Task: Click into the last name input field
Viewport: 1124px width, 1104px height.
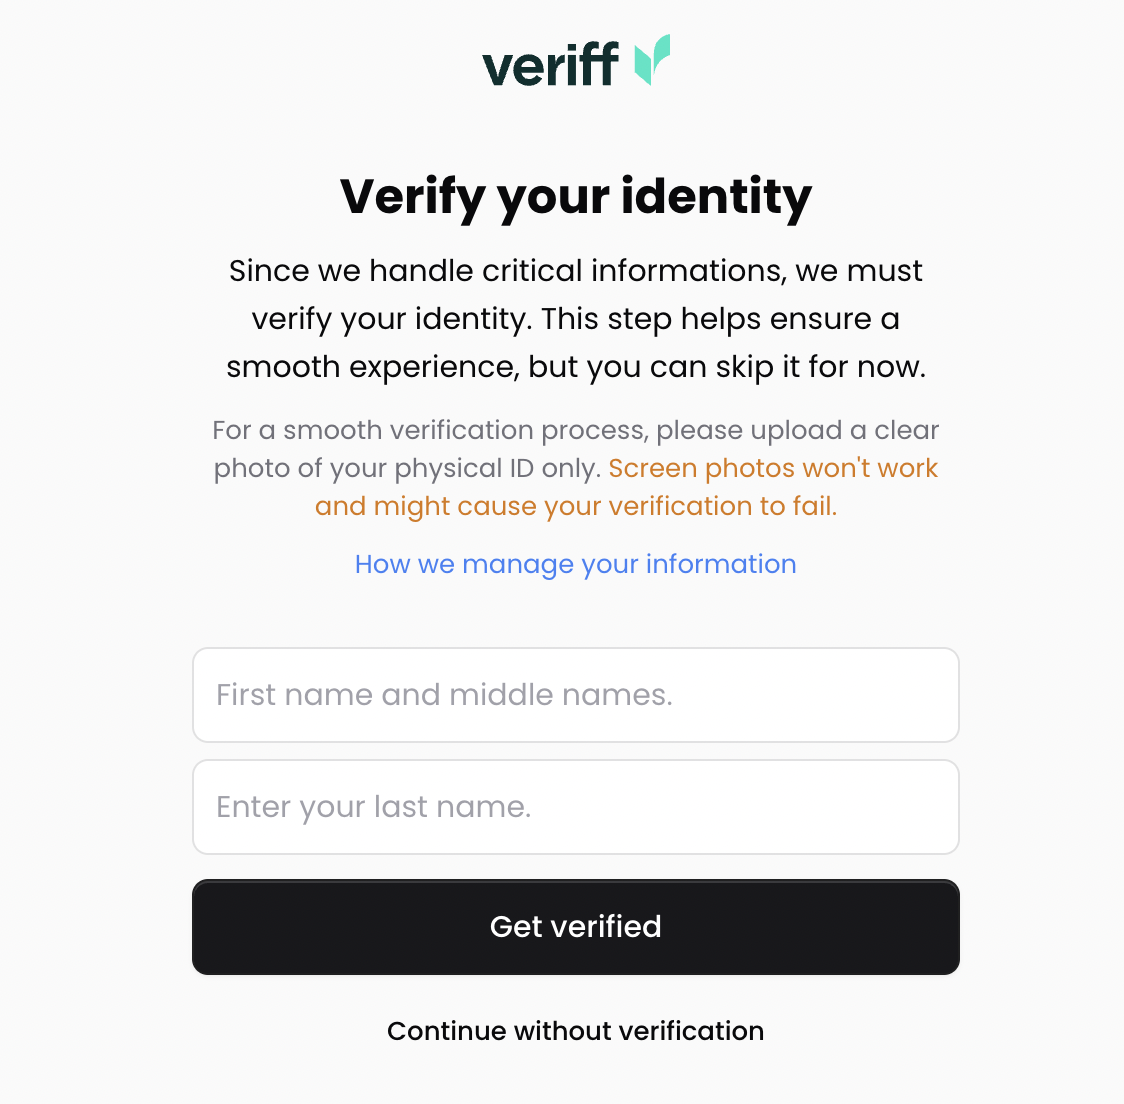Action: [x=576, y=806]
